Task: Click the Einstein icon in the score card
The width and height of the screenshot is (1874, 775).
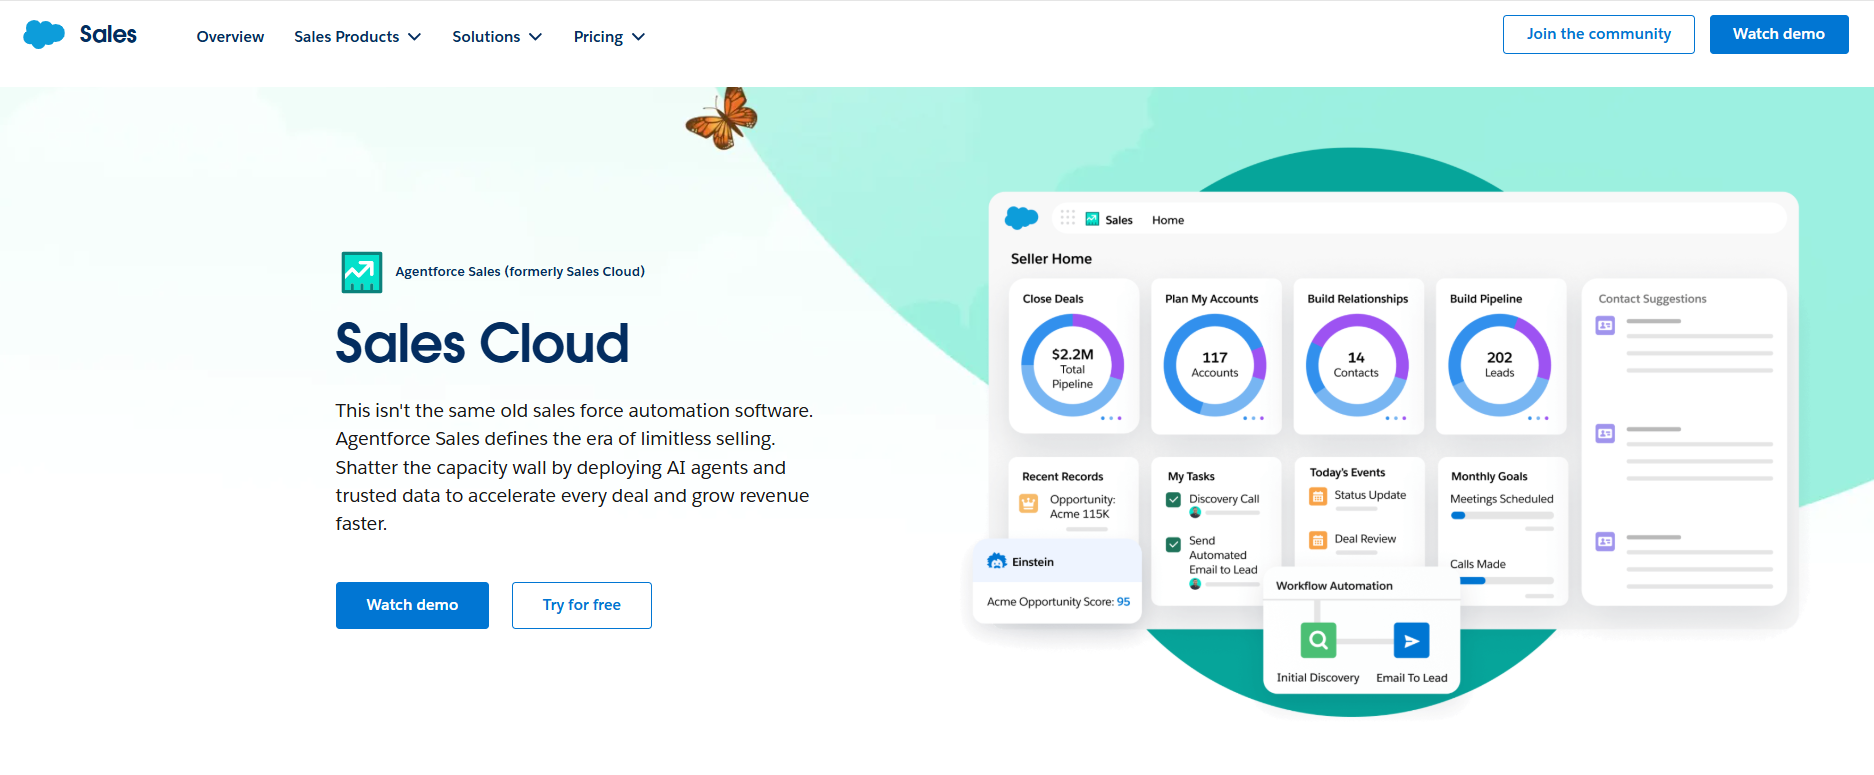Action: [x=997, y=561]
